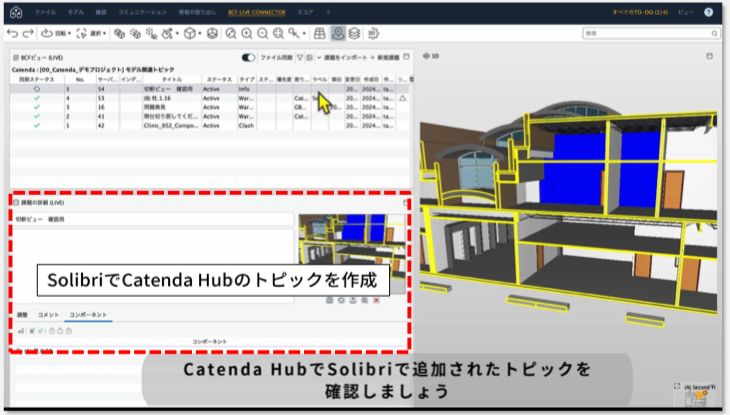Select the Zoom In magnifier tool
The image size is (730, 415).
(x=246, y=33)
